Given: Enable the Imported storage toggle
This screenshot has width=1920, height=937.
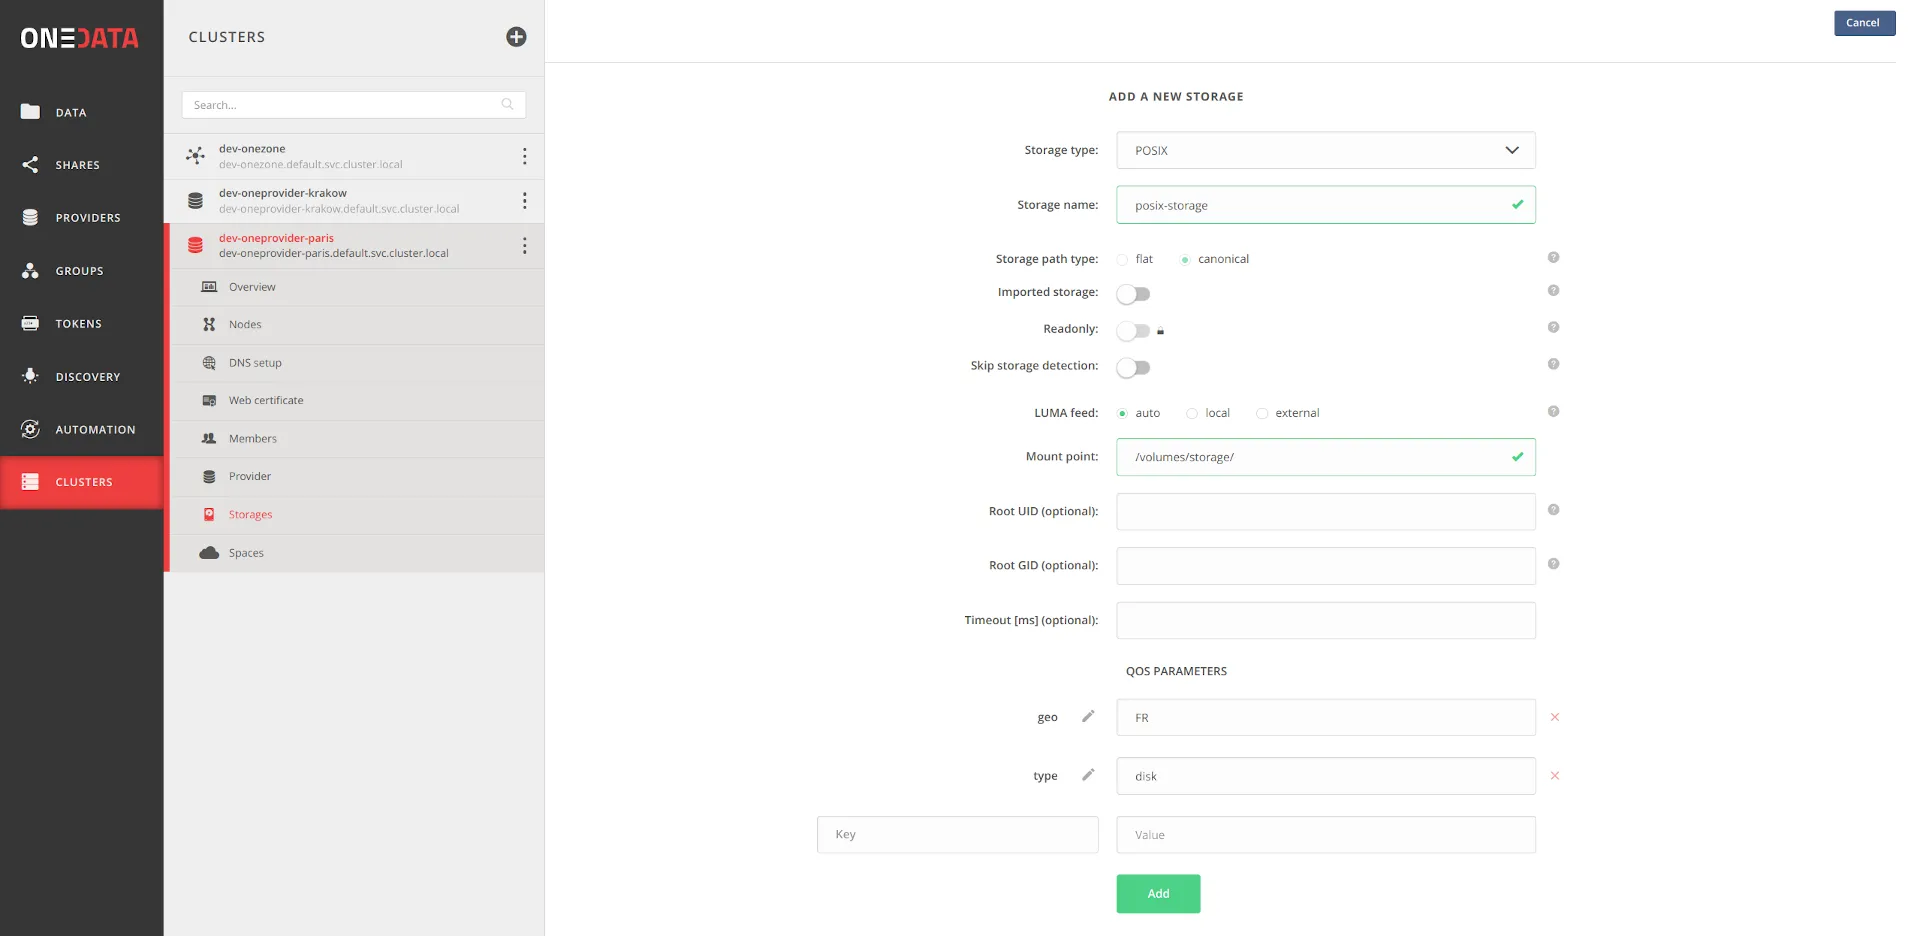Looking at the screenshot, I should 1133,294.
